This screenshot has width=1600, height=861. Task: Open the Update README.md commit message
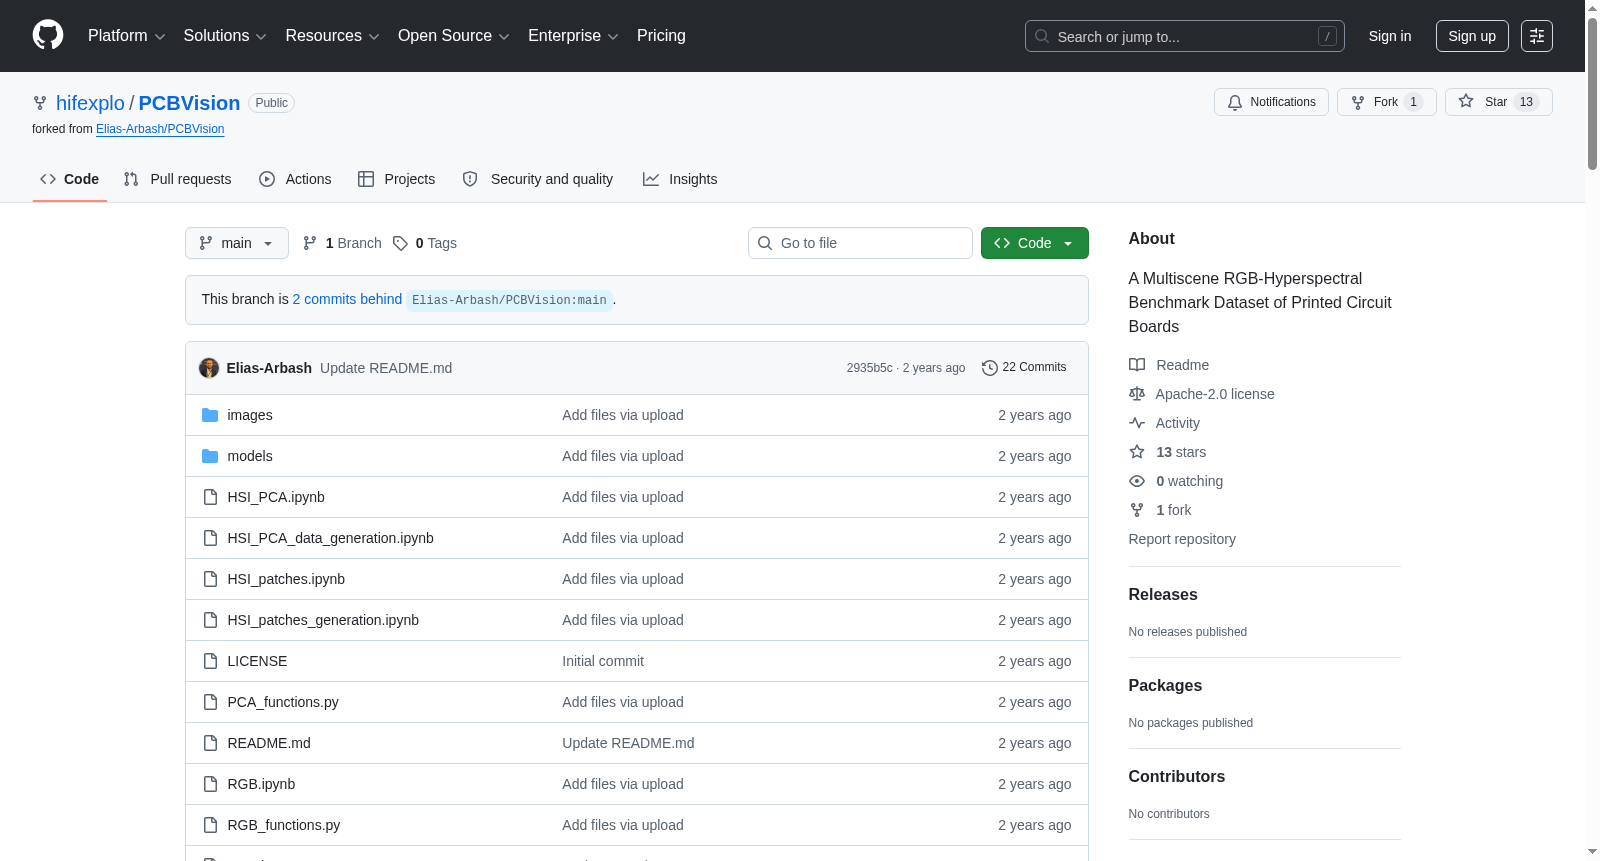tap(386, 368)
